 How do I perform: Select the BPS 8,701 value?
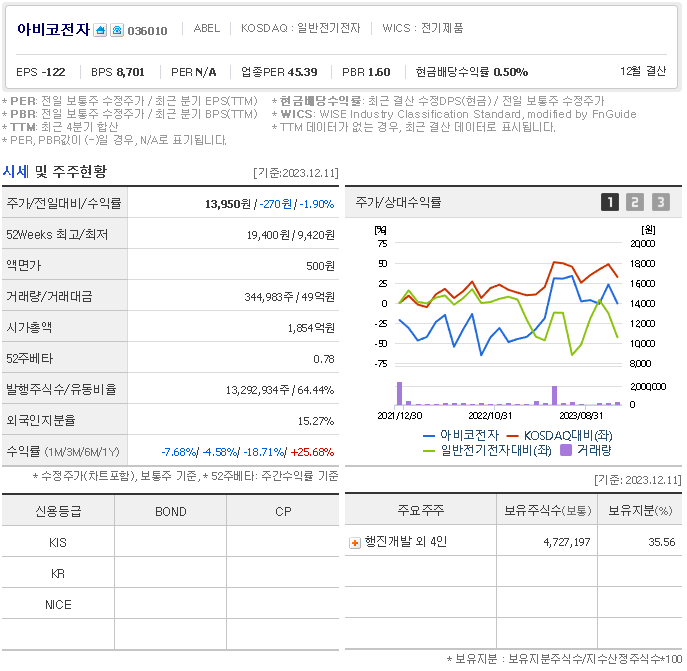[x=118, y=72]
